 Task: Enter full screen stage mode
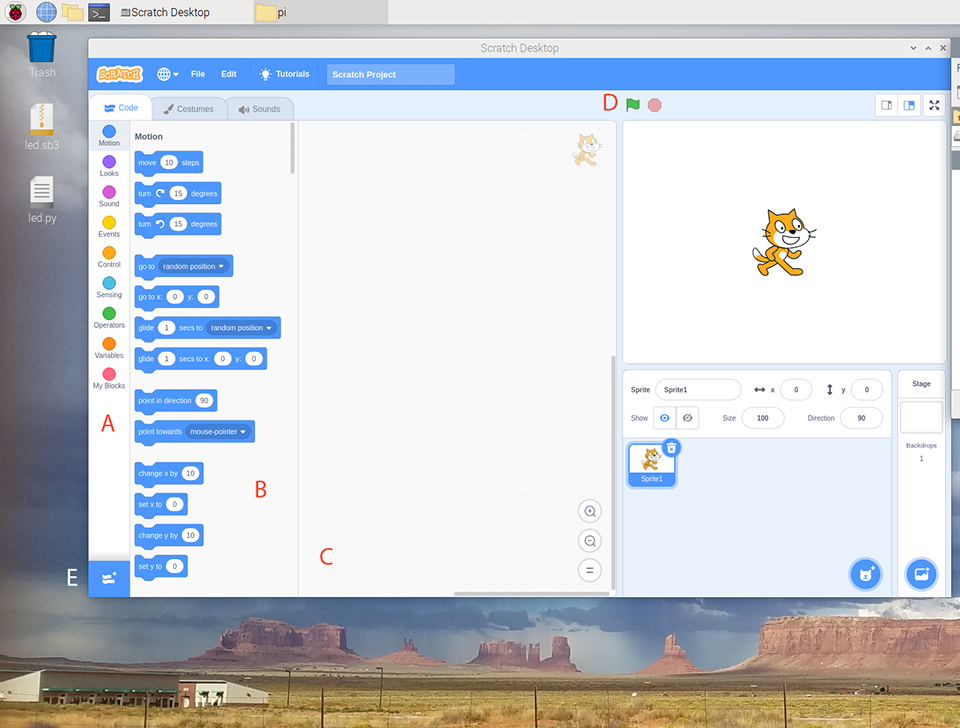(934, 105)
